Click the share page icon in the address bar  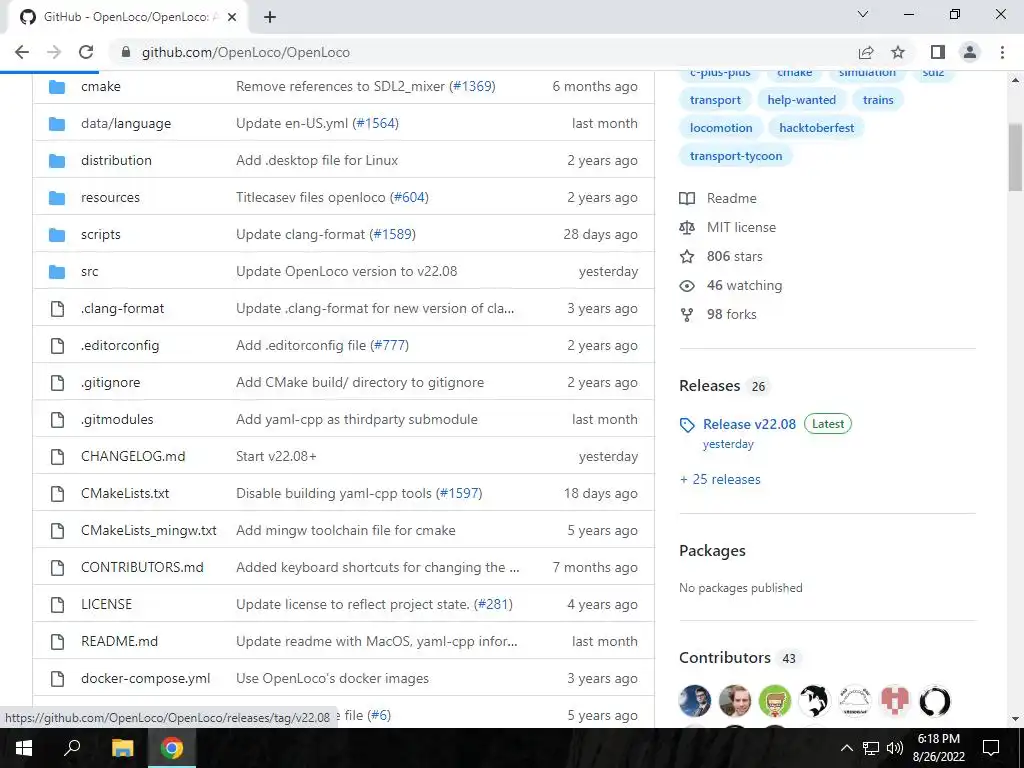coord(866,52)
